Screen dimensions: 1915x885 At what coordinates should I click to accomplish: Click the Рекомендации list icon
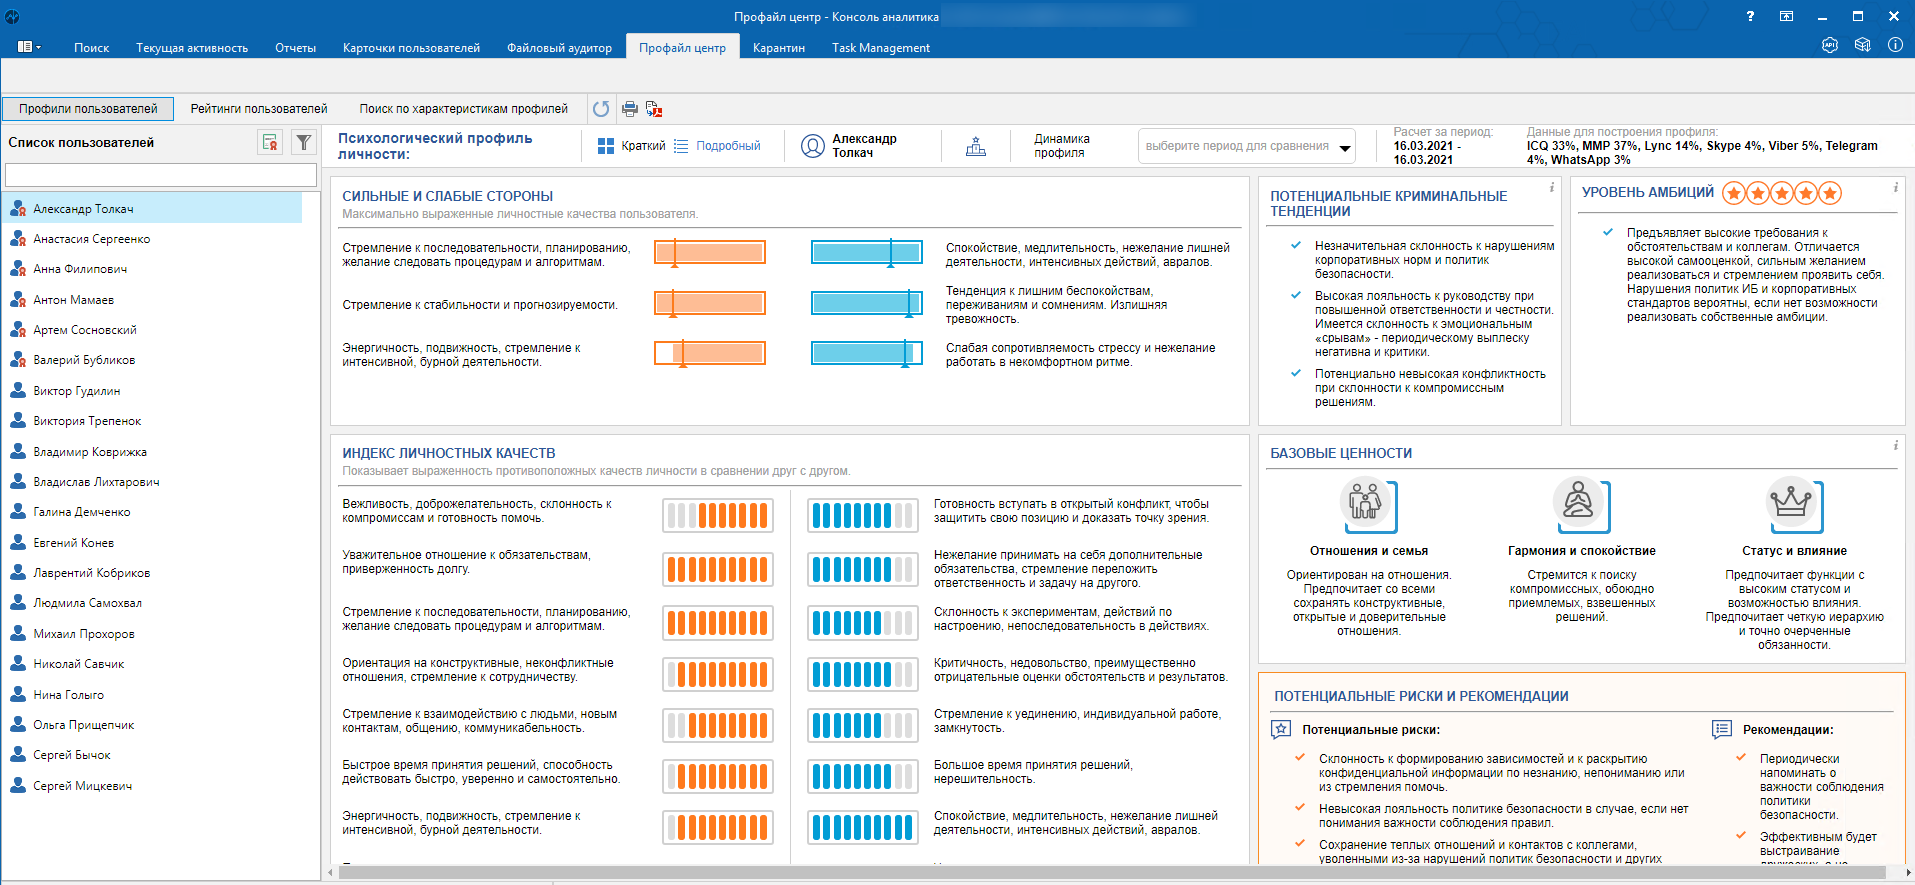pos(1722,729)
